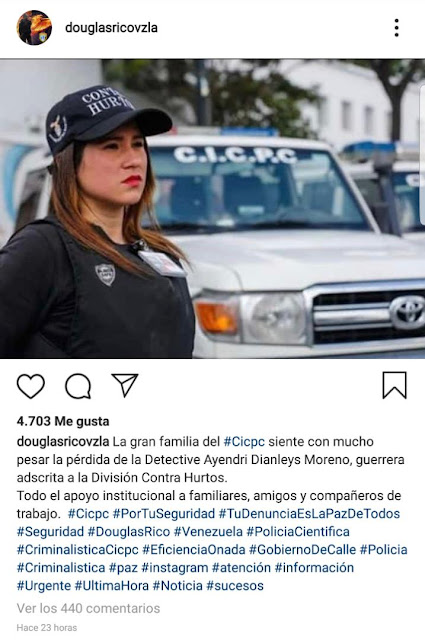Open douglasricovzla username in caption

tap(63, 442)
